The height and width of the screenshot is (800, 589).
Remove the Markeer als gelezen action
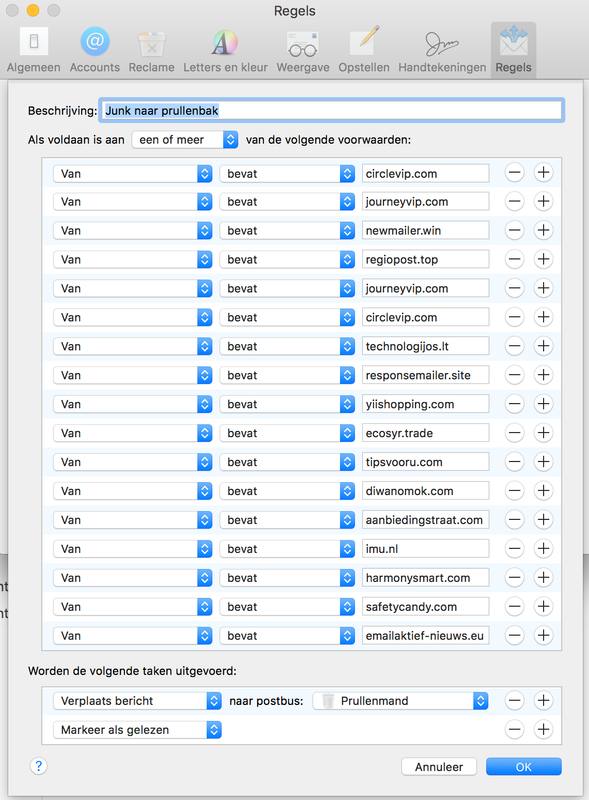click(514, 730)
